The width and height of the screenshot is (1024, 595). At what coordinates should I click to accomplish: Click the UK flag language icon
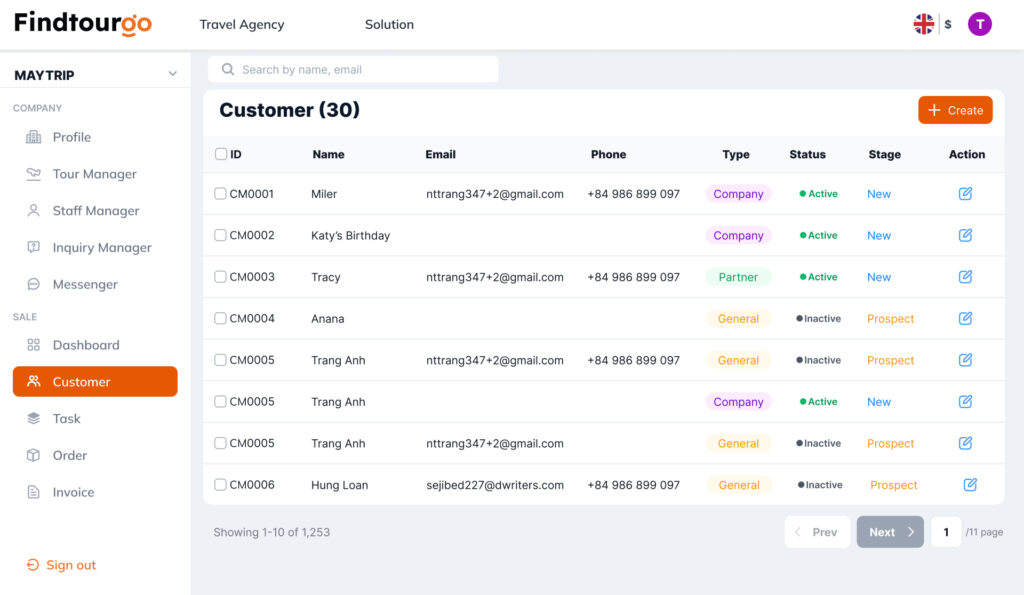click(923, 24)
